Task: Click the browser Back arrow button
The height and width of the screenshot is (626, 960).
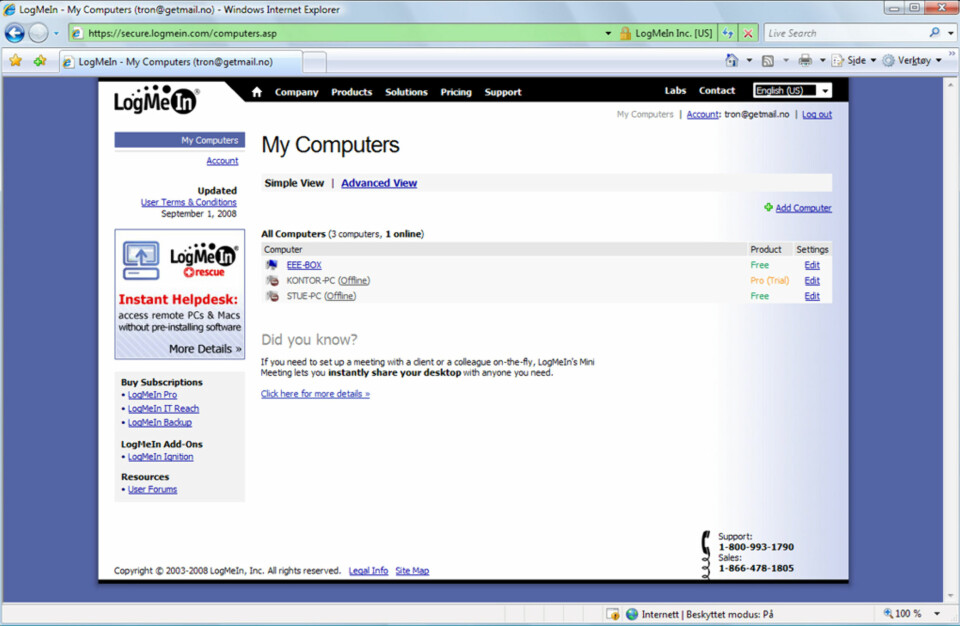Action: click(x=15, y=32)
